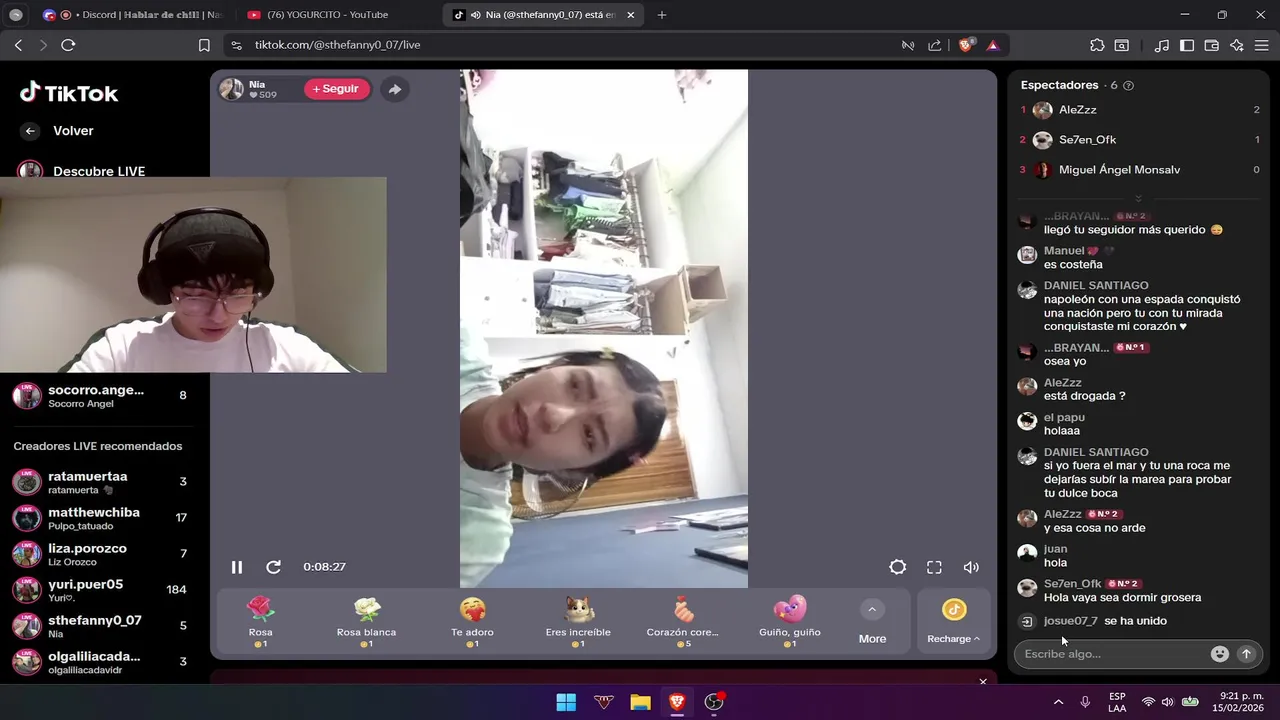1280x720 pixels.
Task: Open ratamuertaa recommended live
Action: point(100,482)
